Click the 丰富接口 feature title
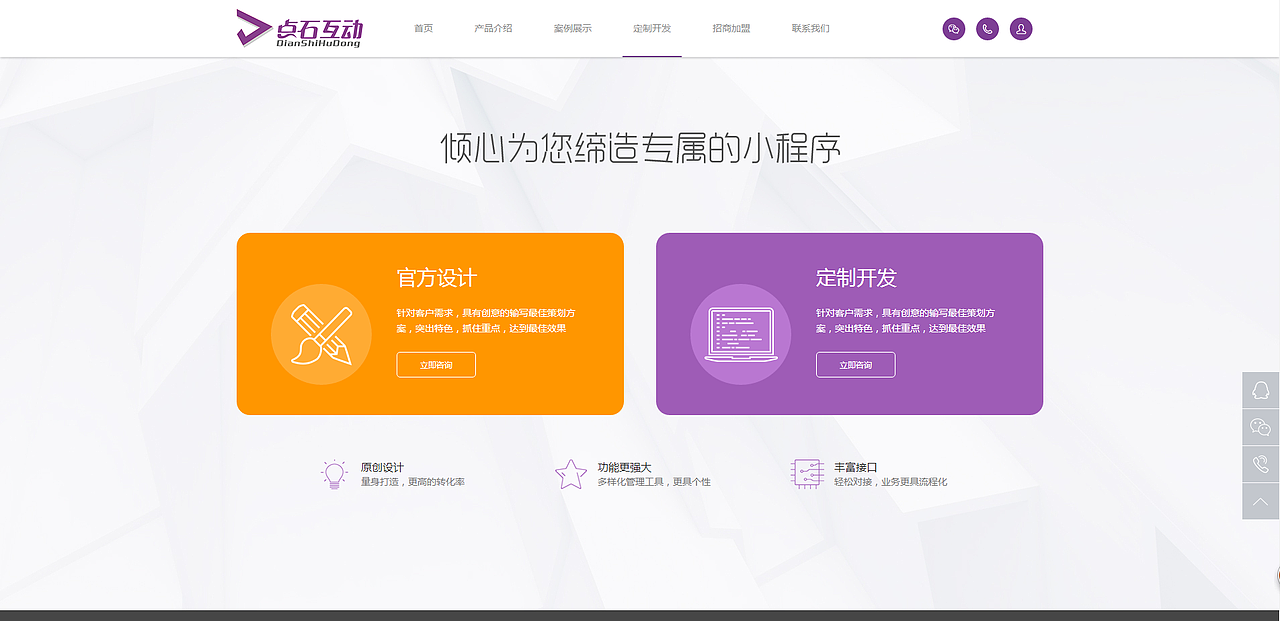The height and width of the screenshot is (621, 1280). 856,467
